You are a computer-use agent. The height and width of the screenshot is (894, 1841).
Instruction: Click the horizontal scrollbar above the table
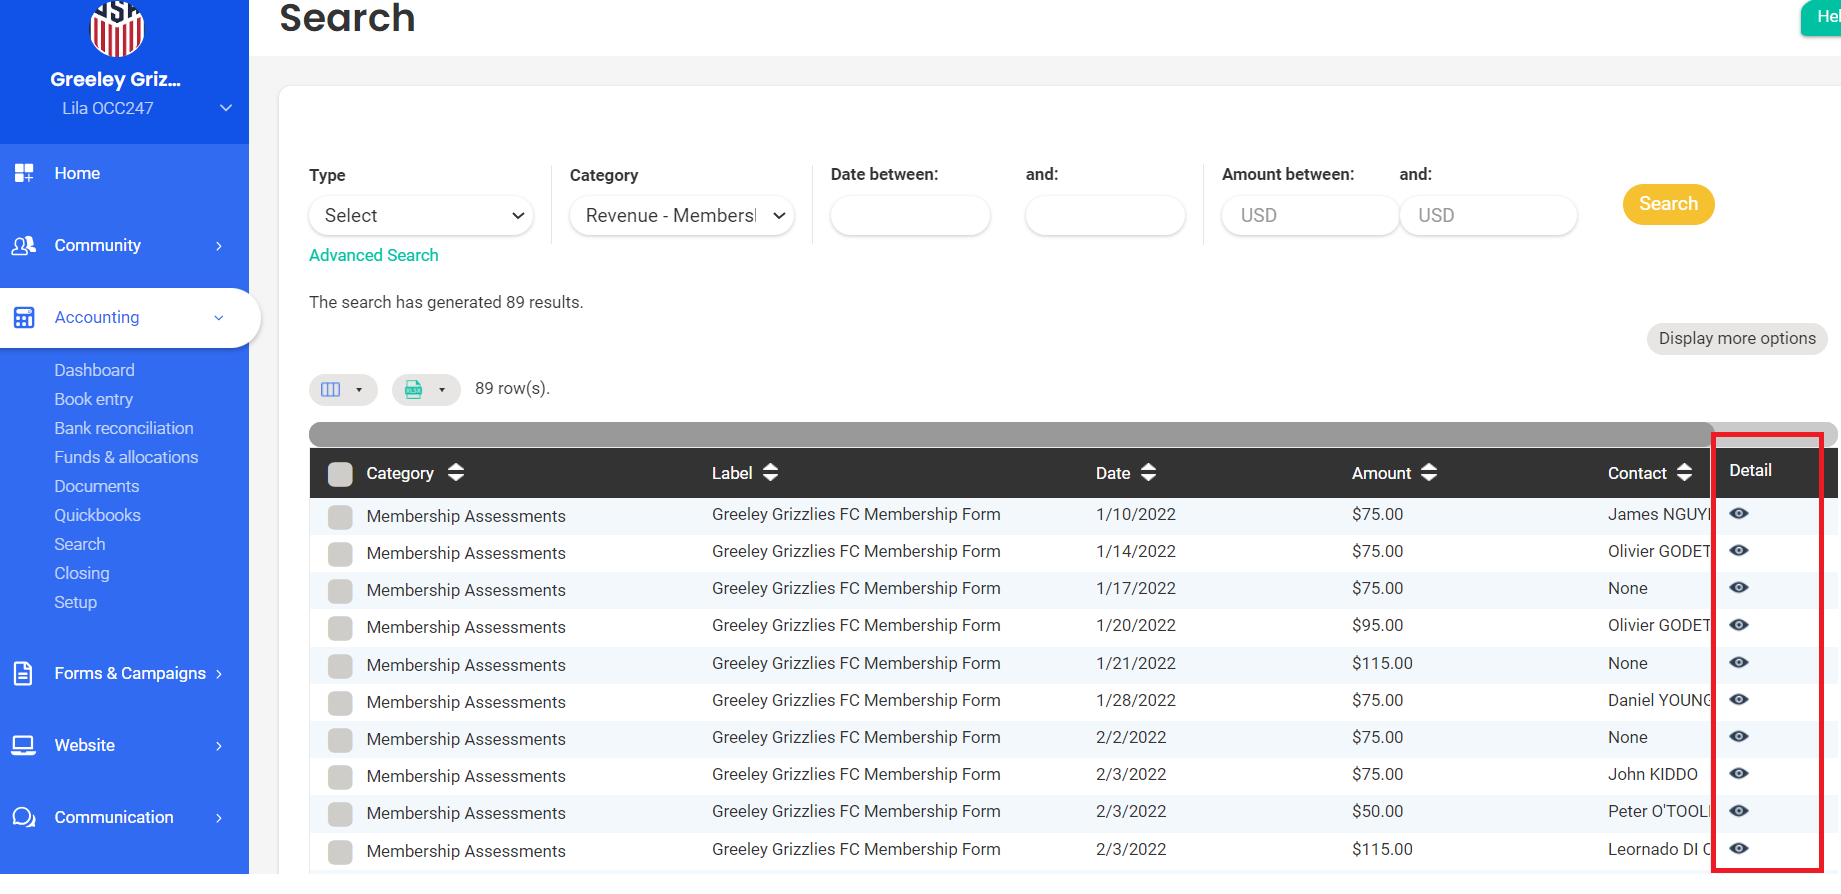pos(1010,434)
